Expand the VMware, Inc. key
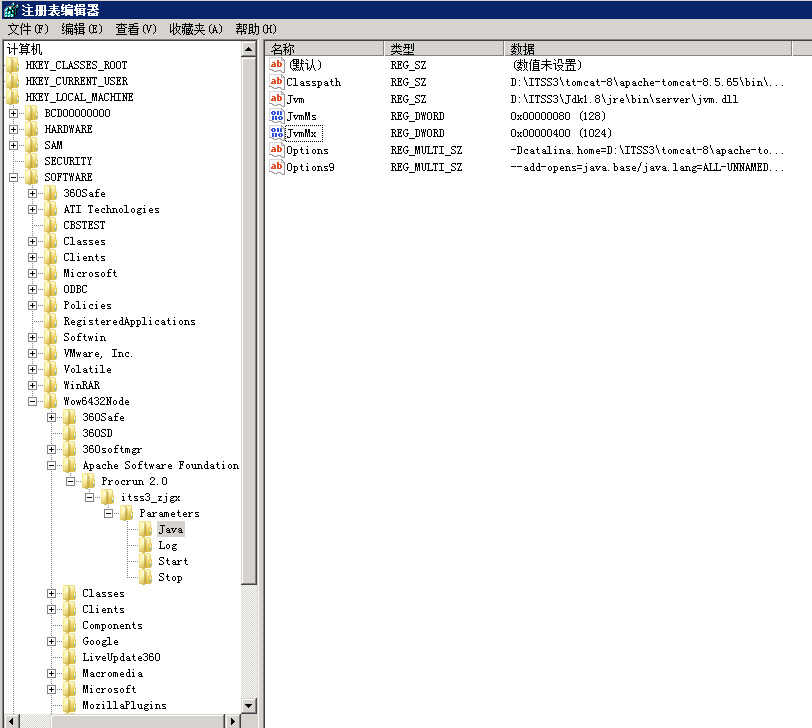812x728 pixels. pos(33,353)
